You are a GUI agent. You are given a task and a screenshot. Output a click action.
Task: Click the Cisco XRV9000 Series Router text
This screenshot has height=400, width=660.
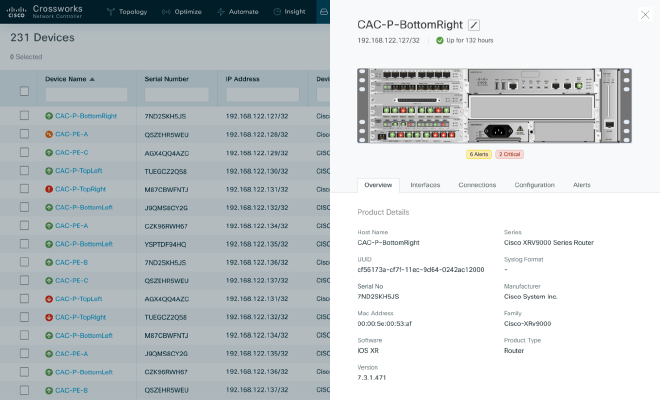point(549,243)
